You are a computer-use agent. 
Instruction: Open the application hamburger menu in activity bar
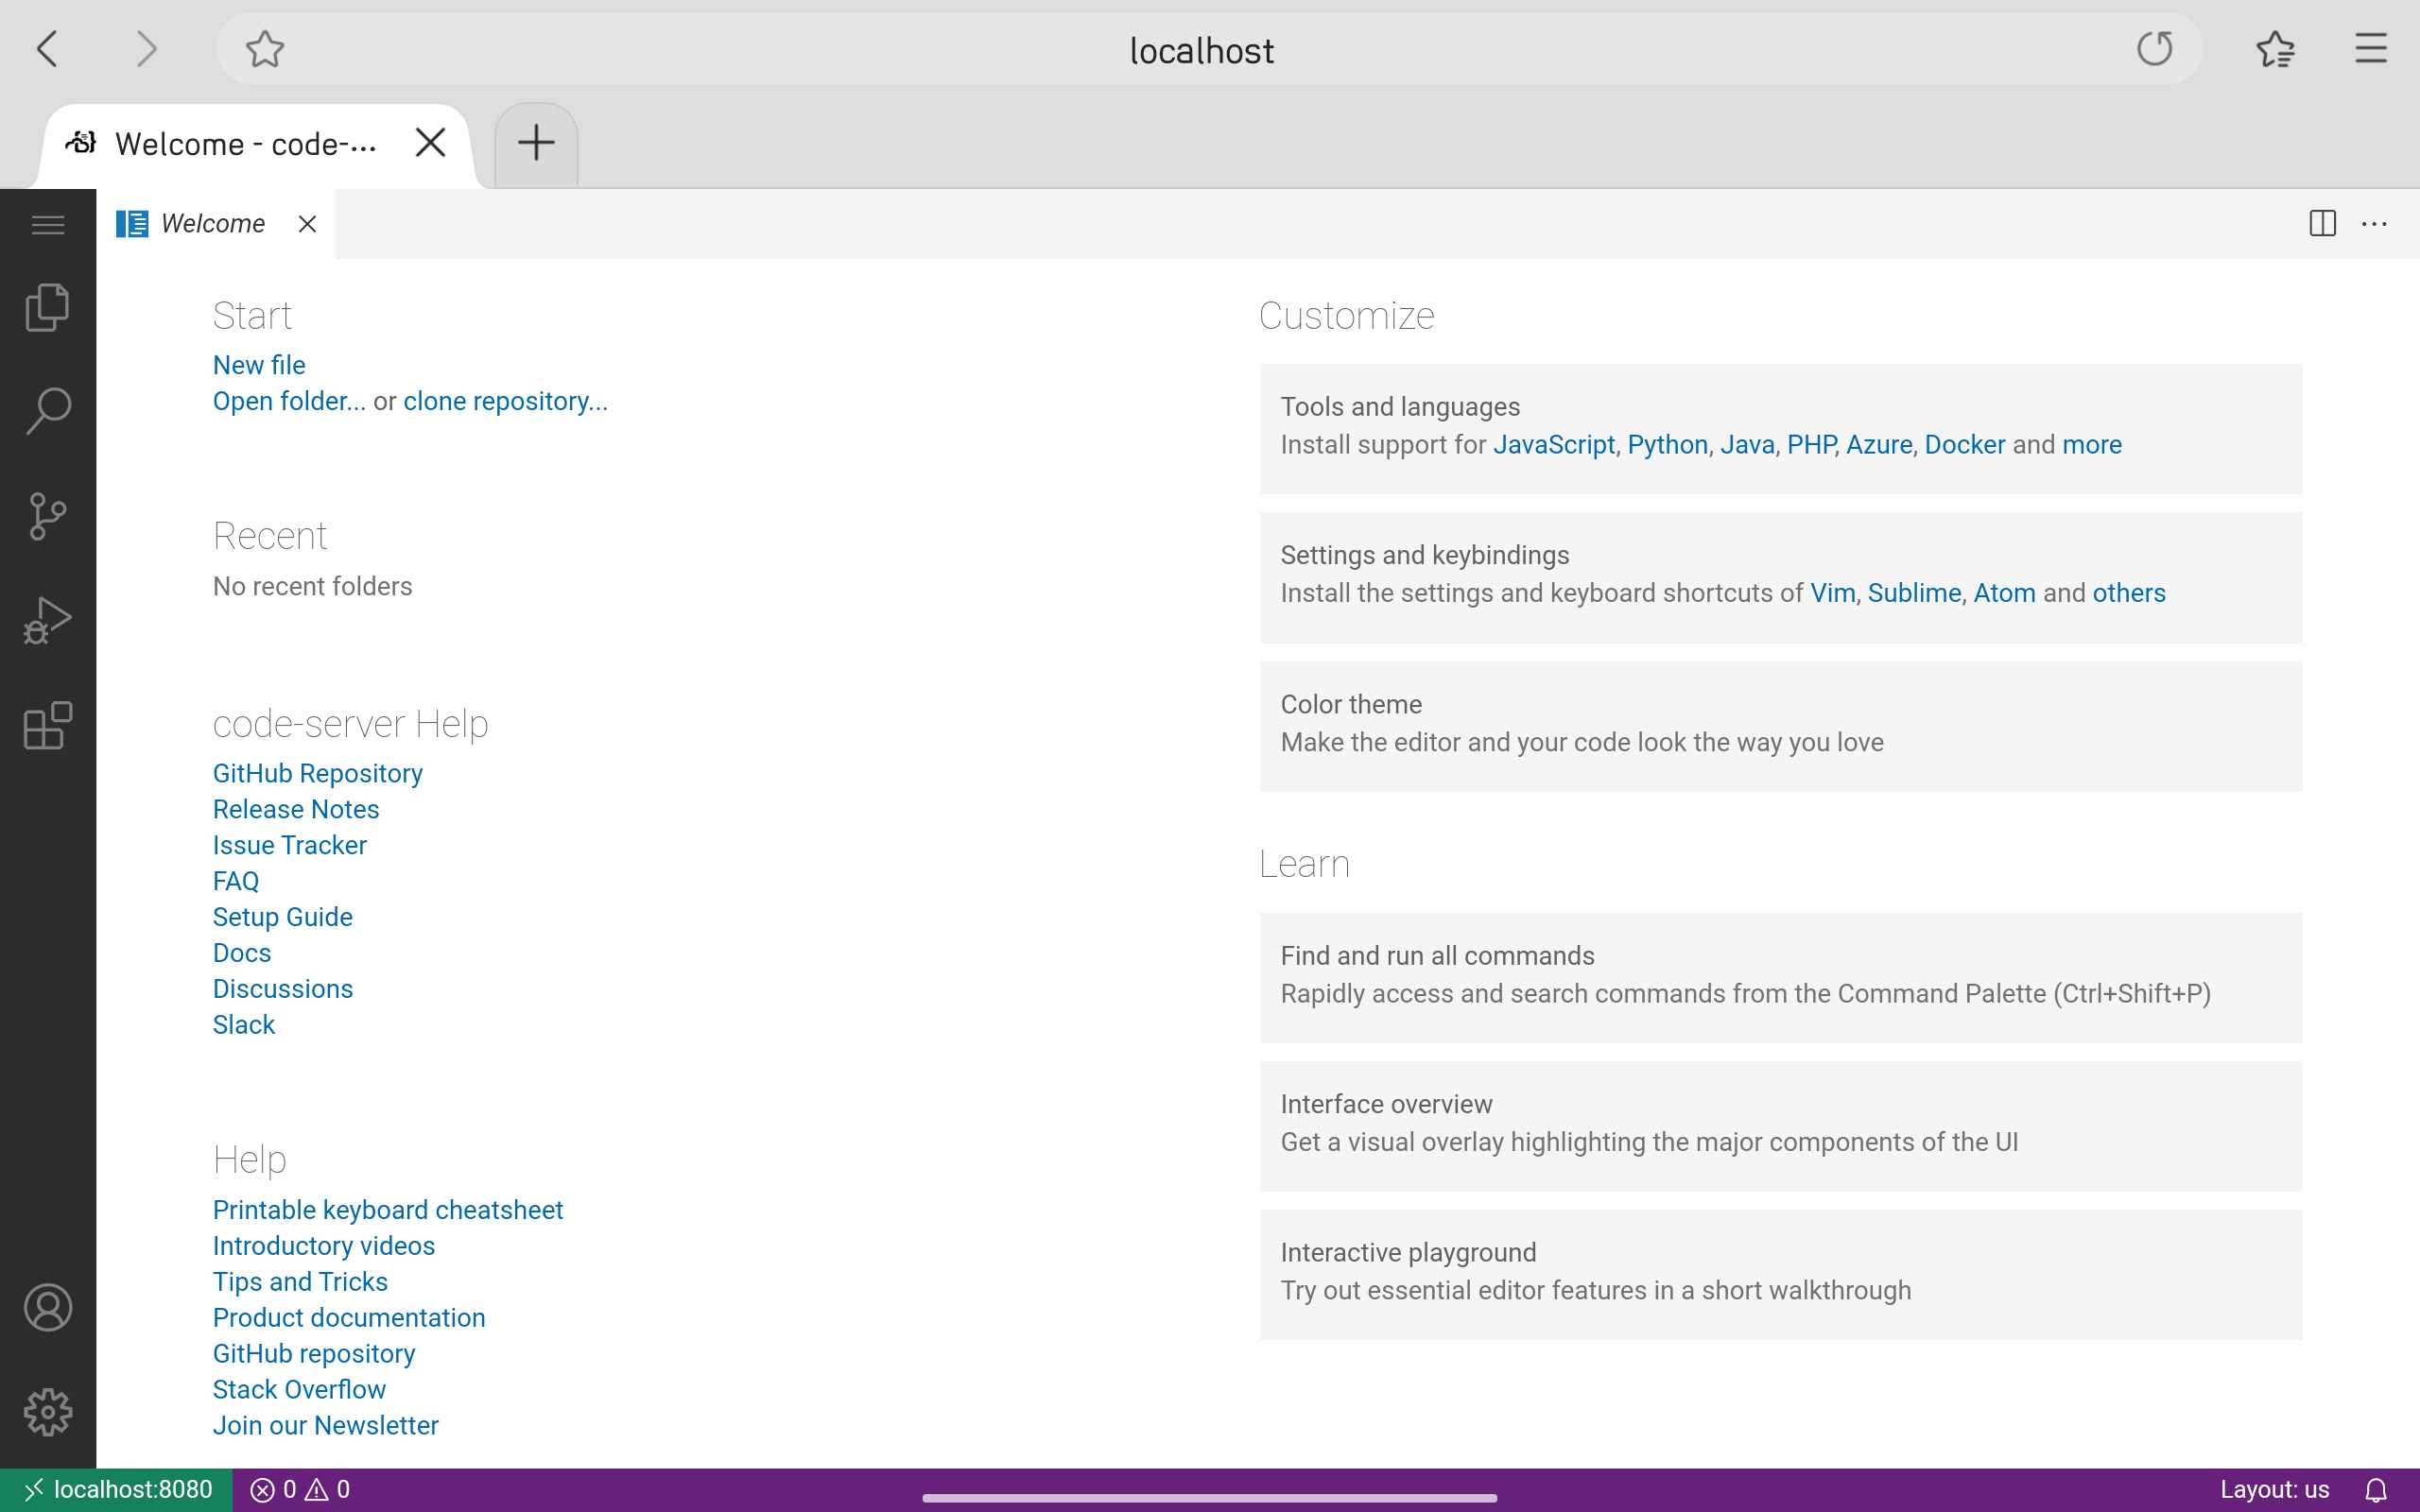tap(48, 224)
